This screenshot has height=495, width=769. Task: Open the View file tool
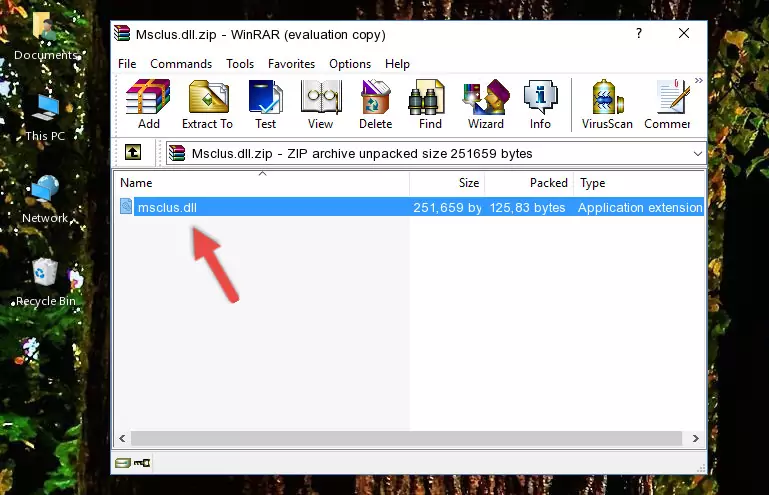click(321, 104)
